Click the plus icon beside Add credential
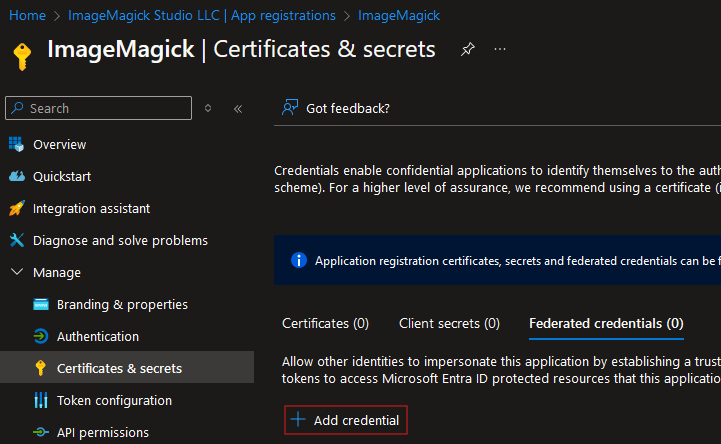 pos(298,419)
